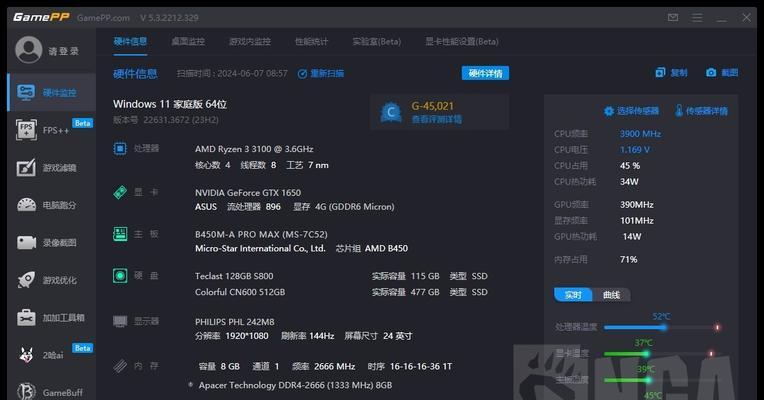Image resolution: width=764 pixels, height=400 pixels.
Task: Click the 处理器 CPU chip icon
Action: [120, 149]
